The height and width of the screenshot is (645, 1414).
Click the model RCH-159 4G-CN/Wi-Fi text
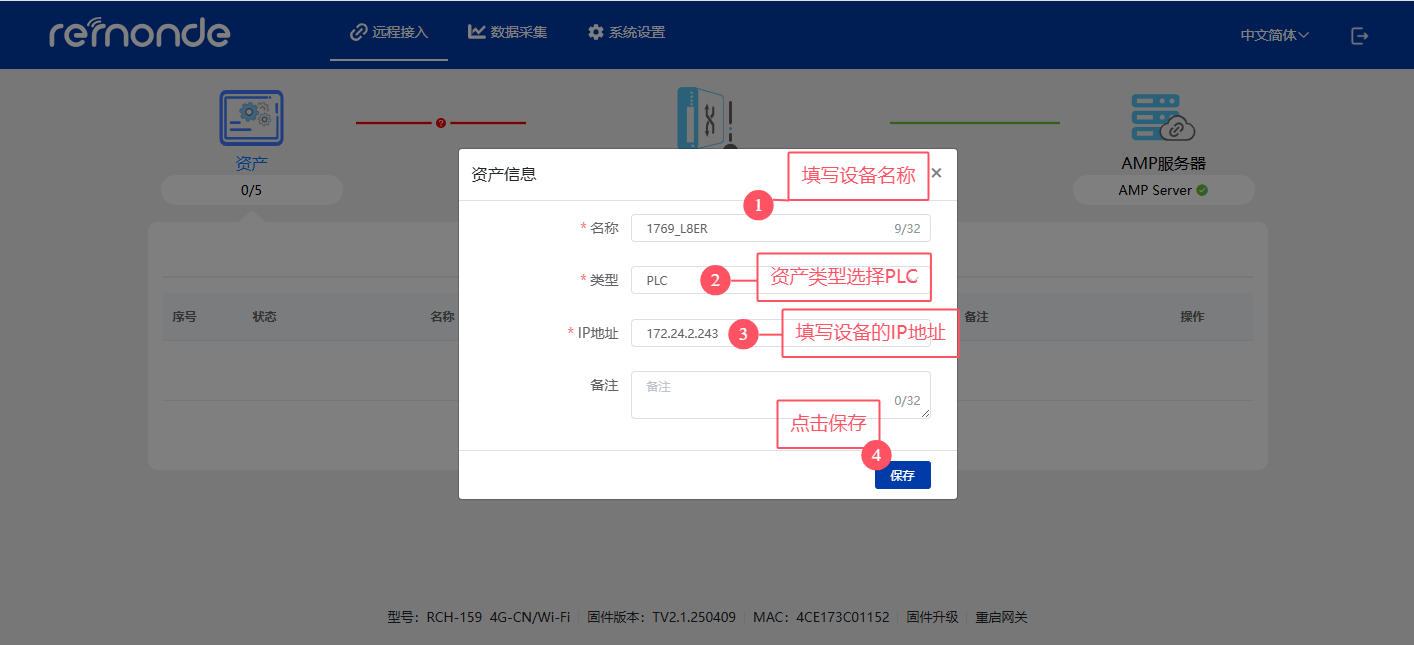478,617
